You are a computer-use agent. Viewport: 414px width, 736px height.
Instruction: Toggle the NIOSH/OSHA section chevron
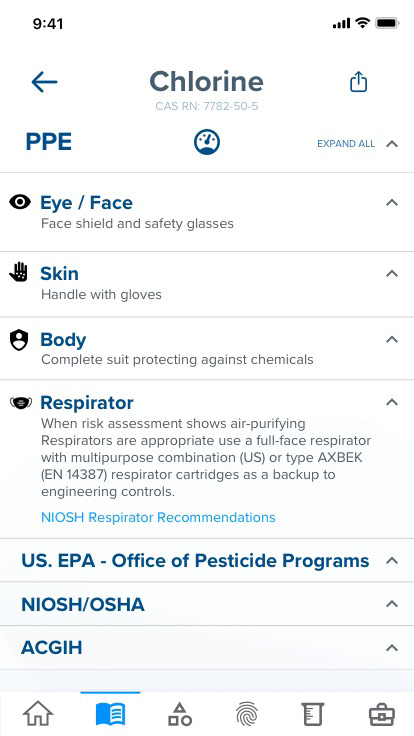392,604
